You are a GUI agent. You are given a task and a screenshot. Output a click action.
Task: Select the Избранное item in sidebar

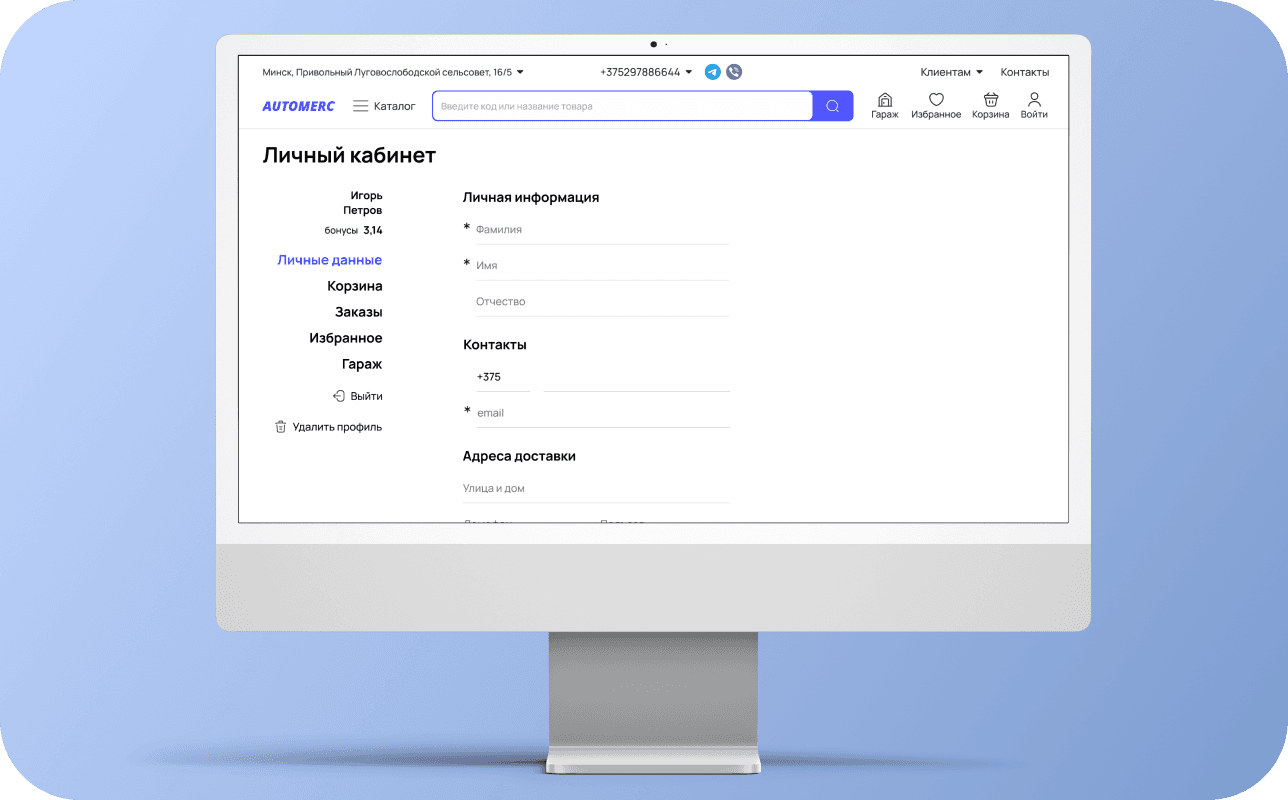(x=347, y=338)
